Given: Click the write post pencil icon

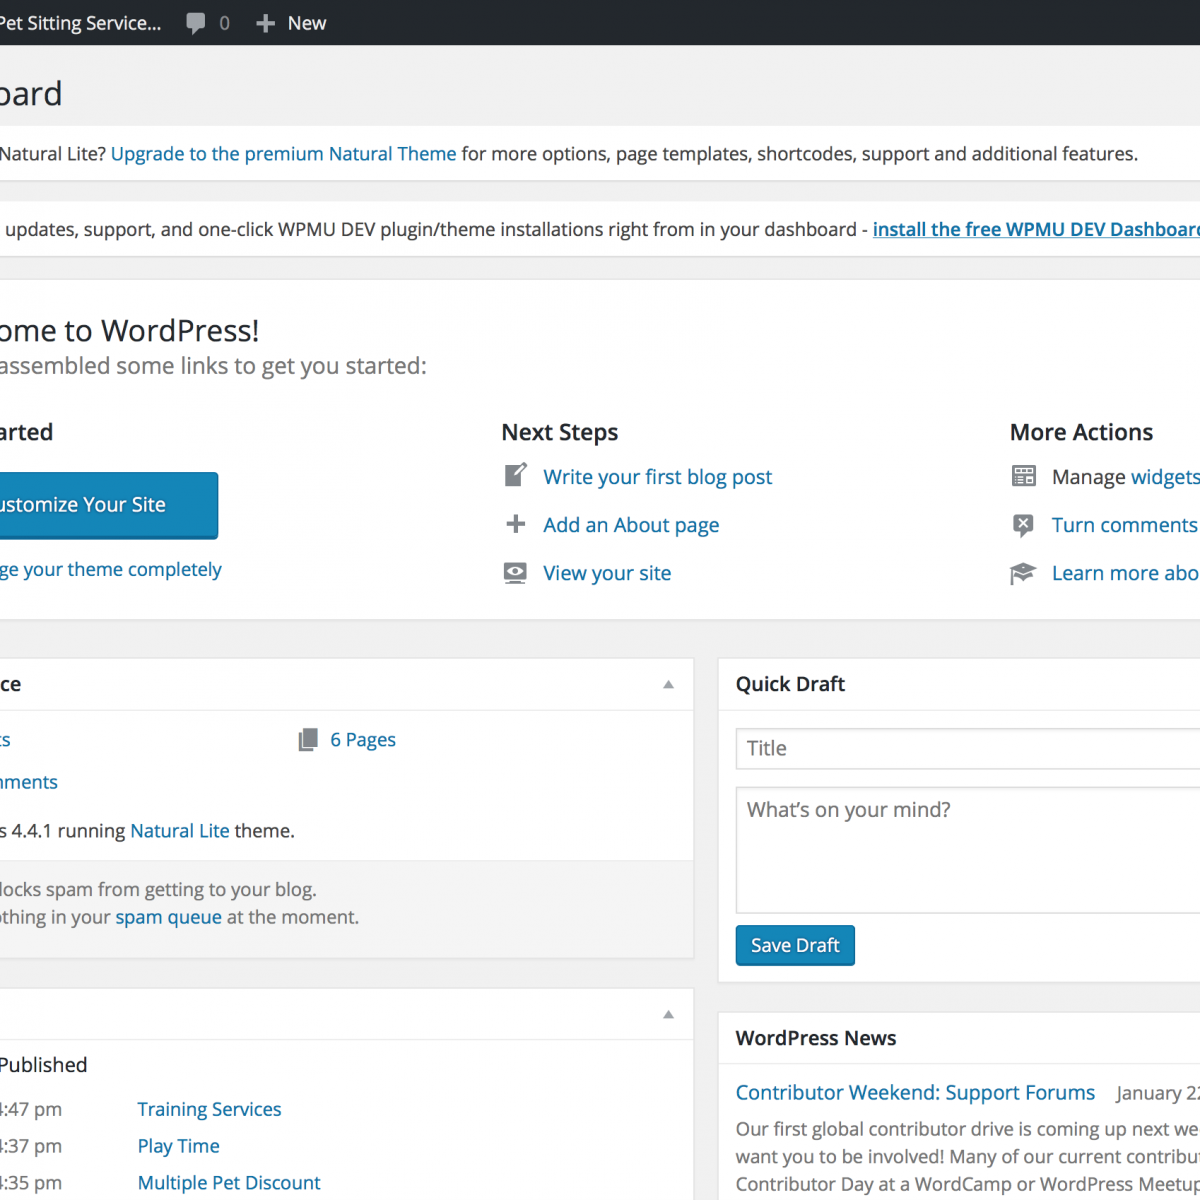Looking at the screenshot, I should point(515,475).
